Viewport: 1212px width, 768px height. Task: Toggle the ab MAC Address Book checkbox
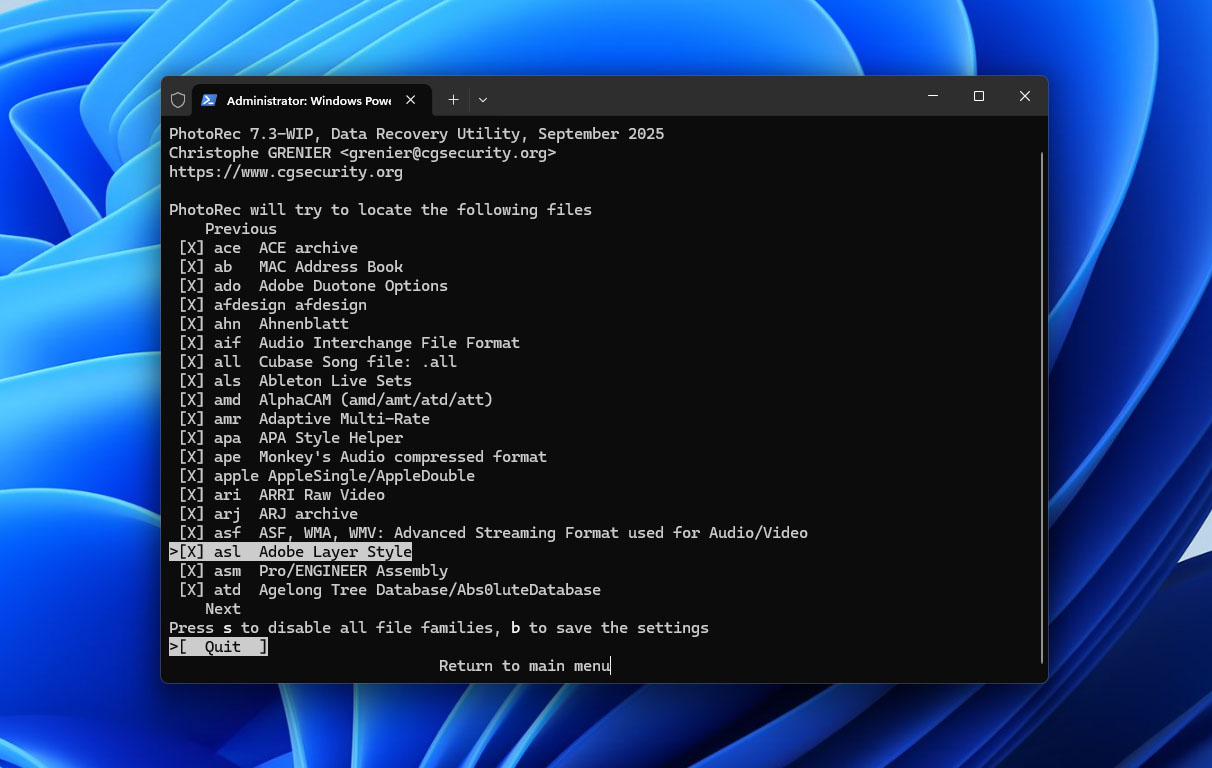click(191, 267)
